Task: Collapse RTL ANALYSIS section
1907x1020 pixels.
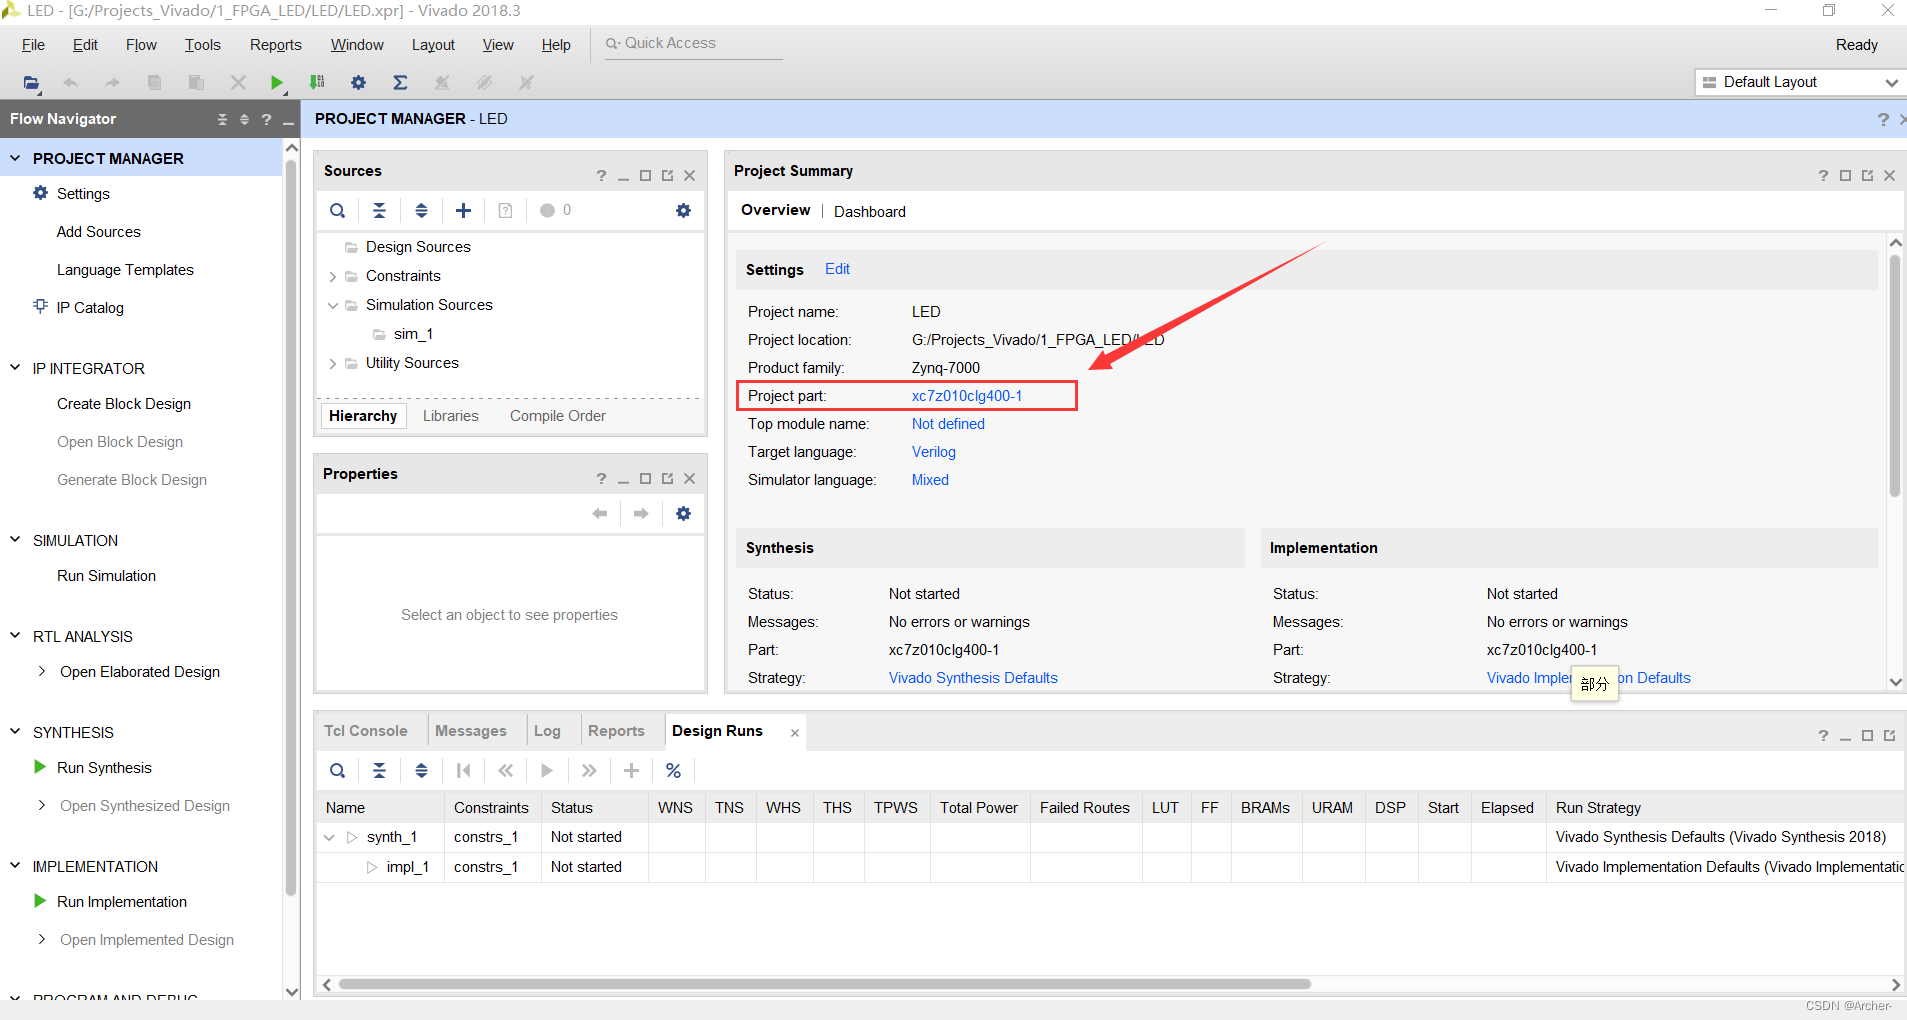Action: [15, 636]
